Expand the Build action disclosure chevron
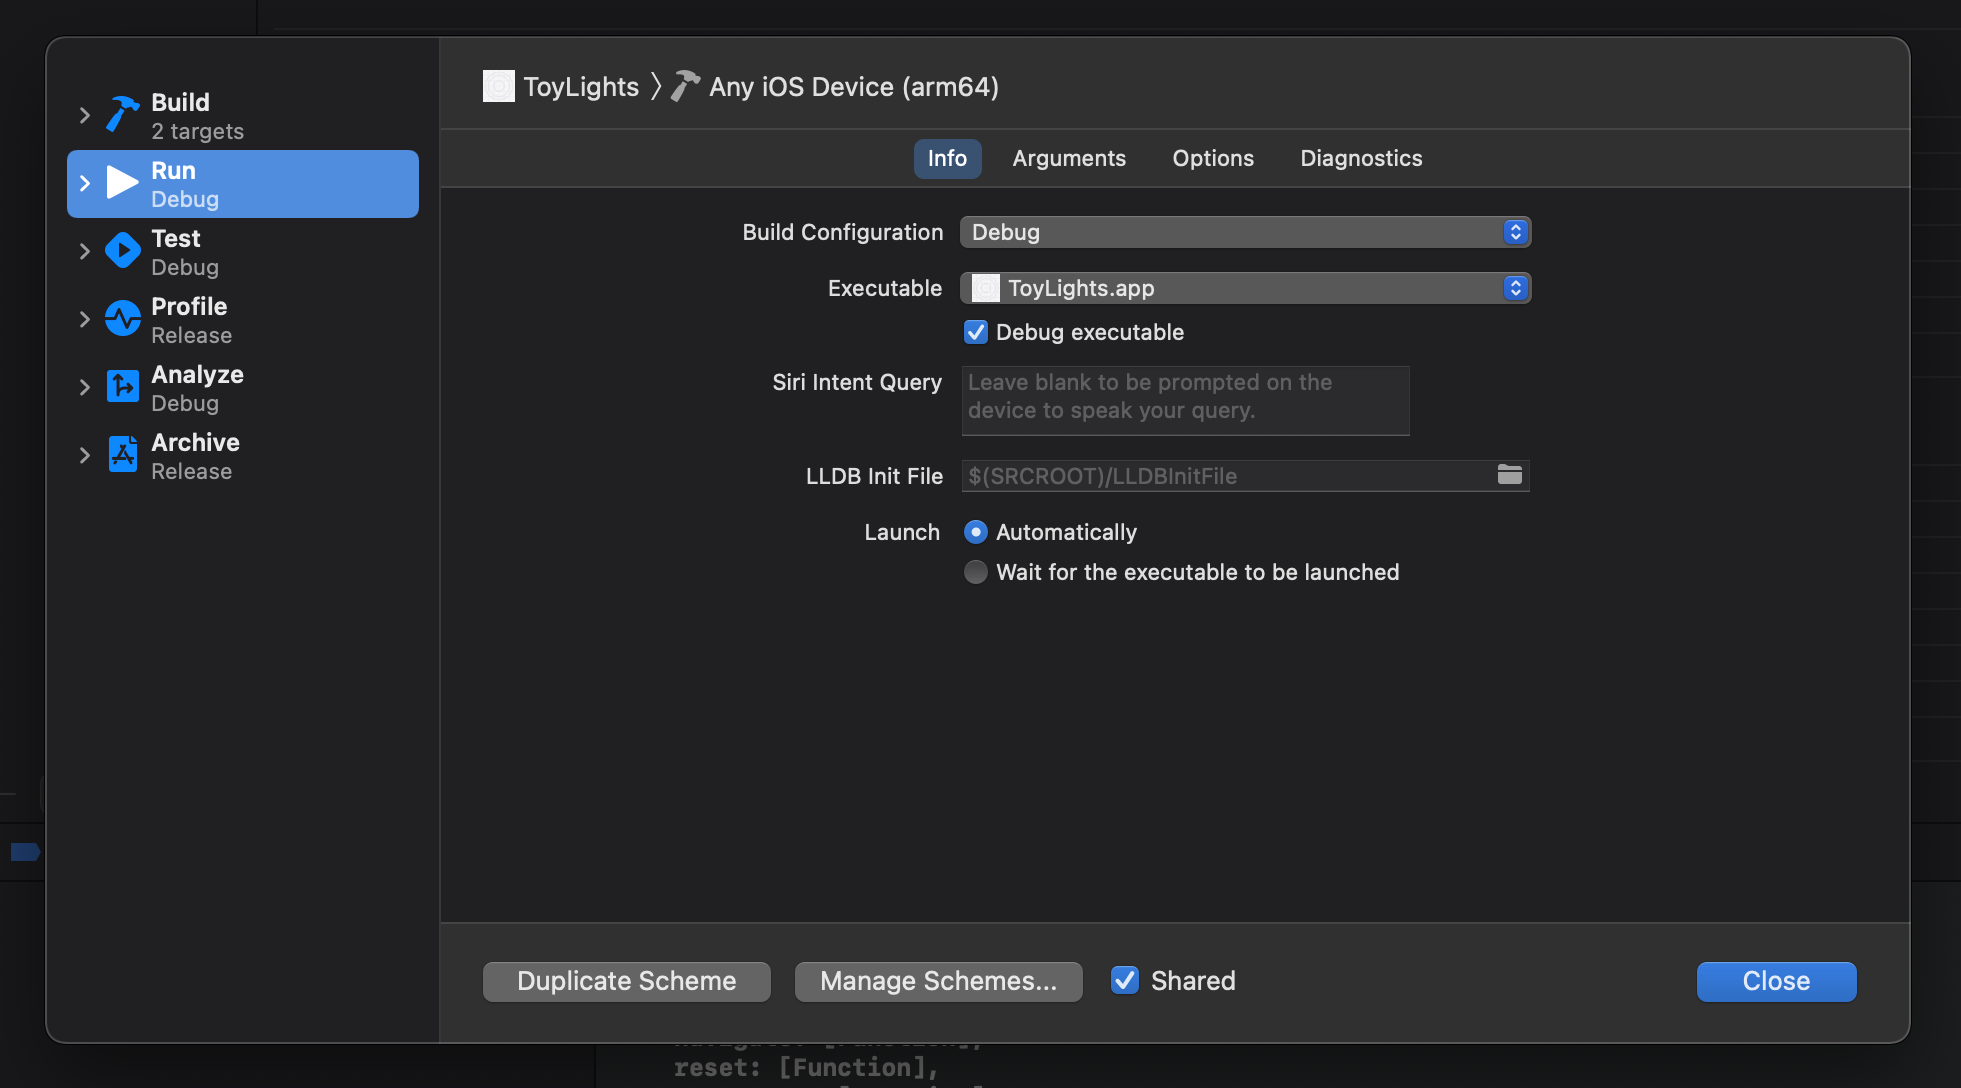This screenshot has width=1961, height=1088. (85, 115)
